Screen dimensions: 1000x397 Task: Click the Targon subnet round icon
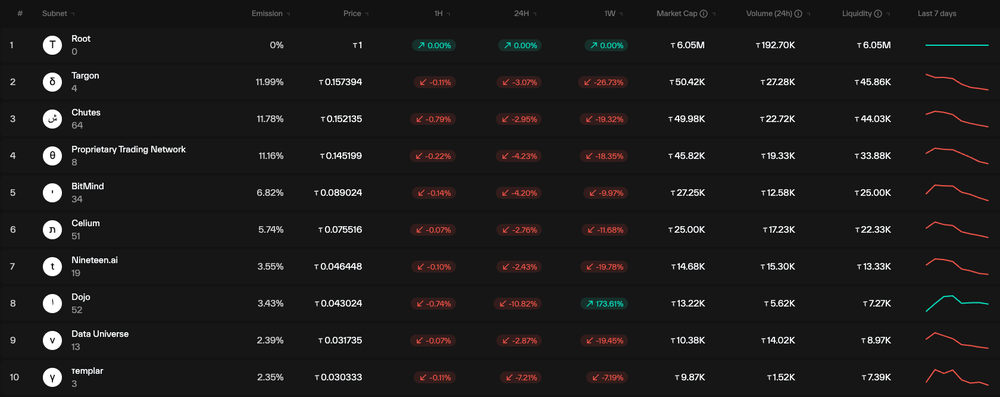click(x=52, y=82)
